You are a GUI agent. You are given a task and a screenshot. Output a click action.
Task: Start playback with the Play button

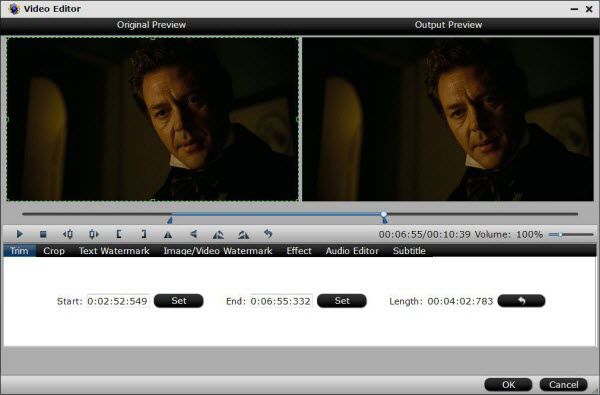[x=20, y=234]
